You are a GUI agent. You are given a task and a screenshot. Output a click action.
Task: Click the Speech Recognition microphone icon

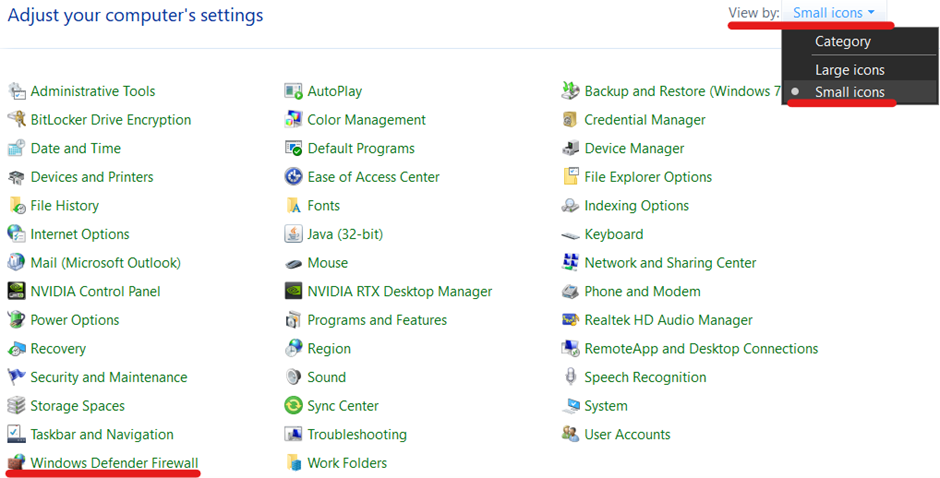pos(570,377)
